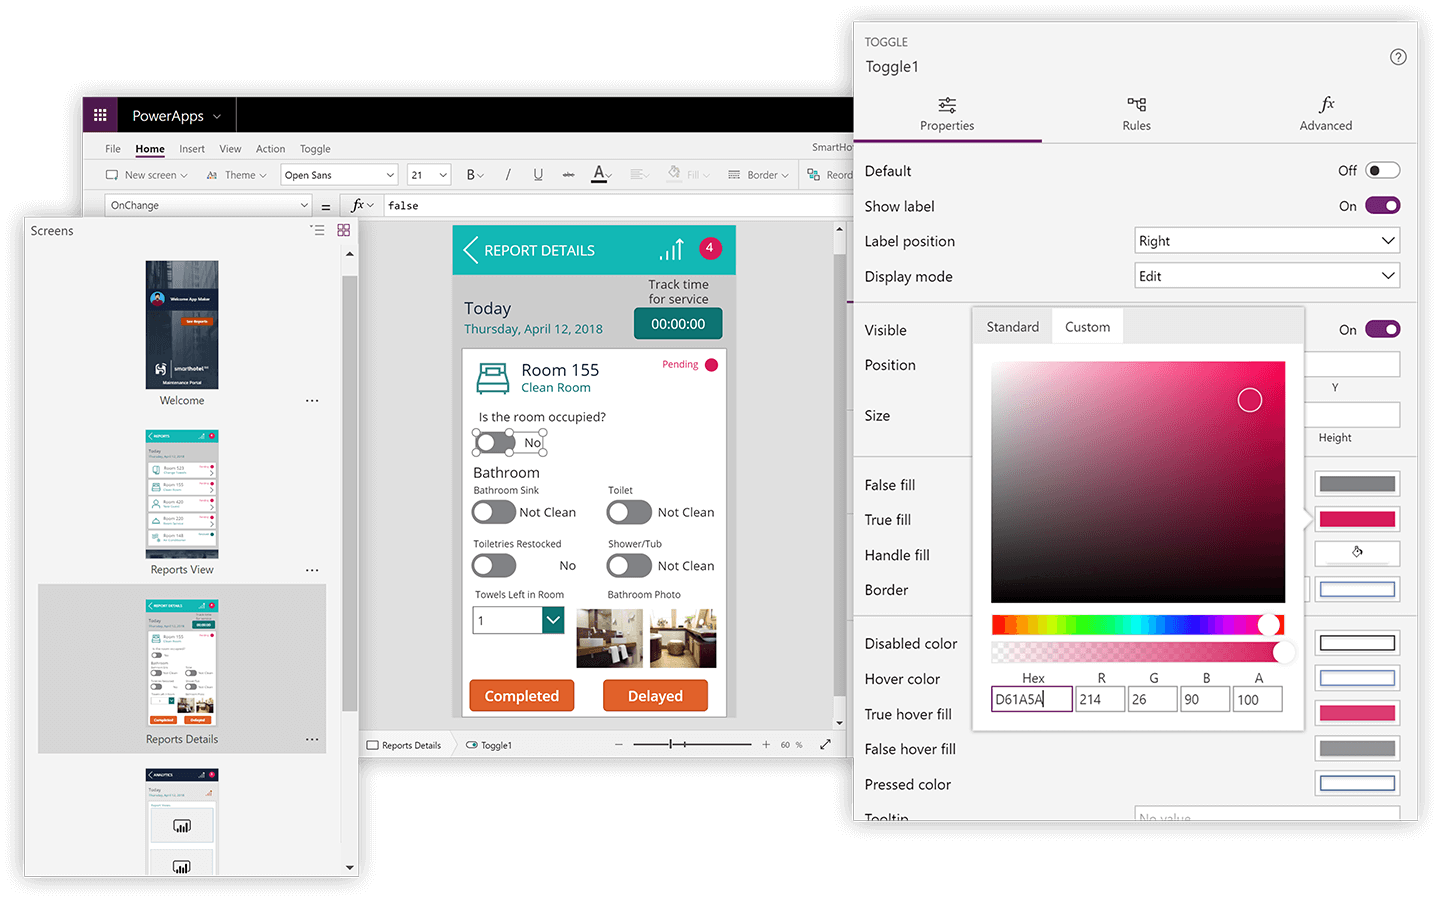Screen dimensions: 1439x898
Task: Open the Font color tool
Action: (599, 174)
